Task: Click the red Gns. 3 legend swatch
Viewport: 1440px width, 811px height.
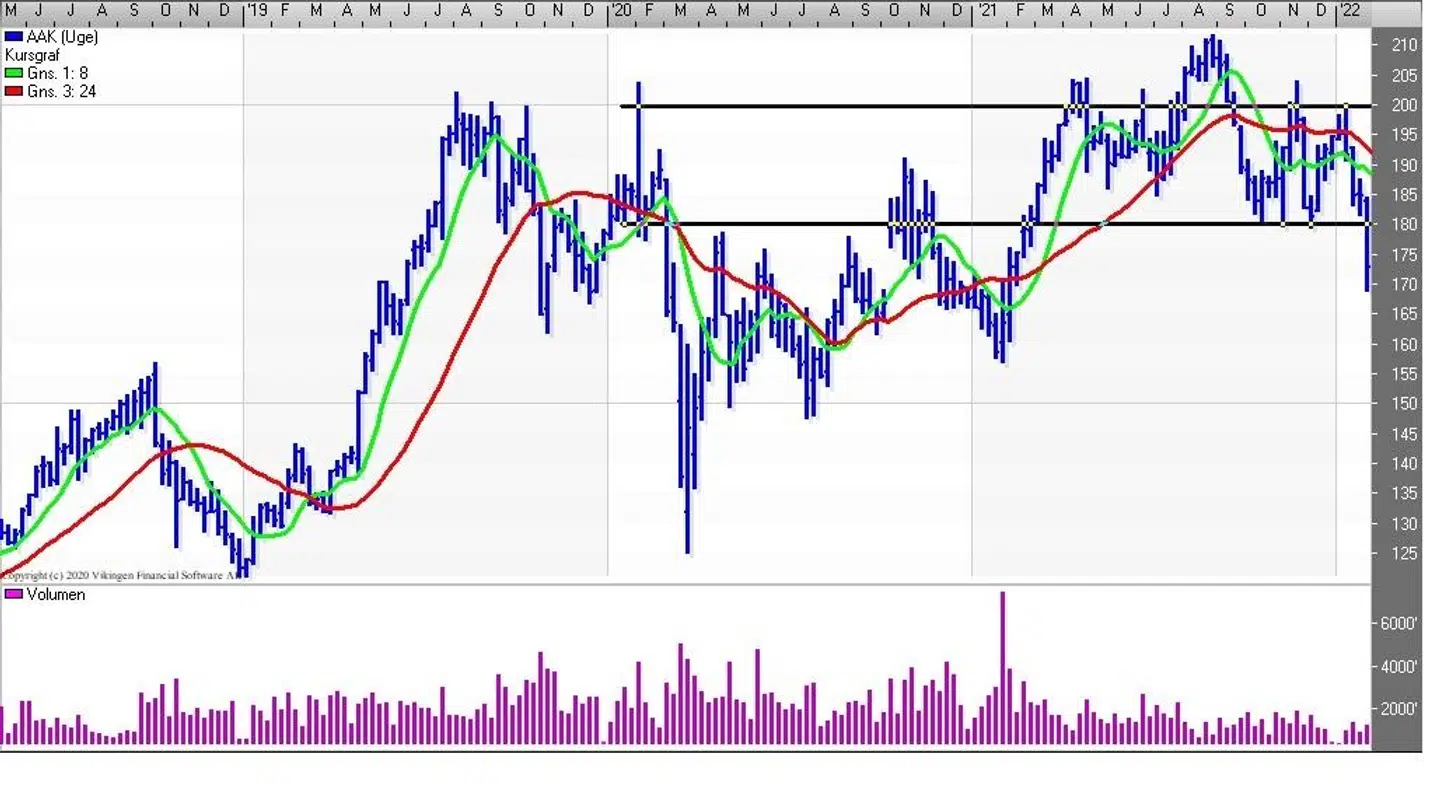Action: coord(14,91)
